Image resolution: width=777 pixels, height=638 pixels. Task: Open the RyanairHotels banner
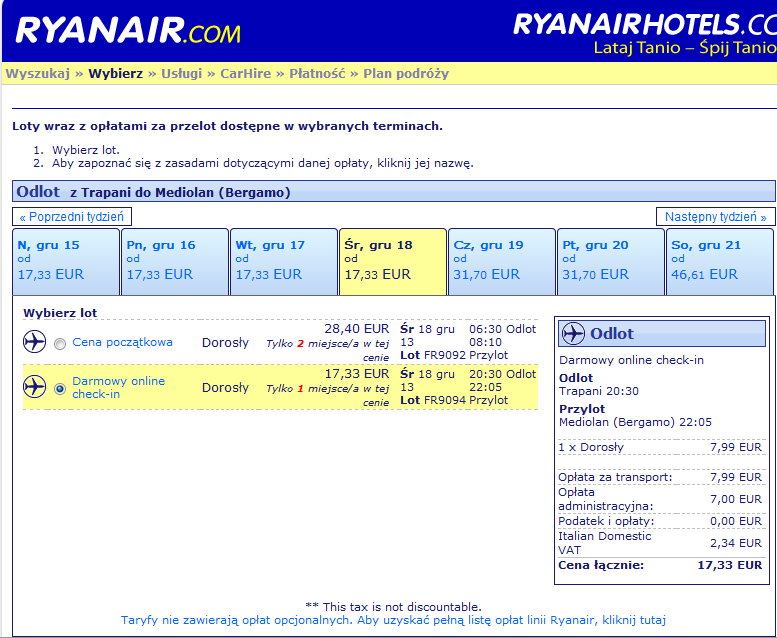[x=644, y=34]
